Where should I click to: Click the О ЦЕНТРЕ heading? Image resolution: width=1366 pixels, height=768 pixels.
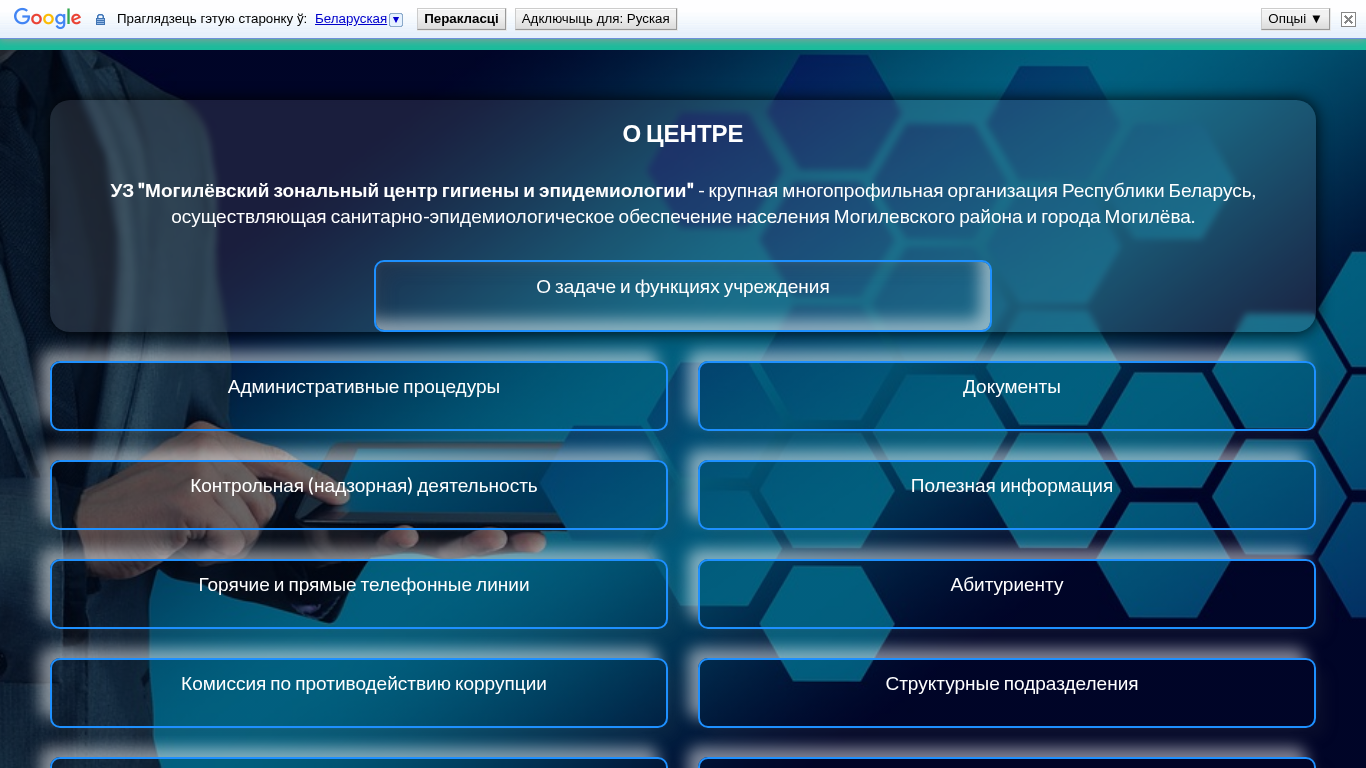pos(683,134)
